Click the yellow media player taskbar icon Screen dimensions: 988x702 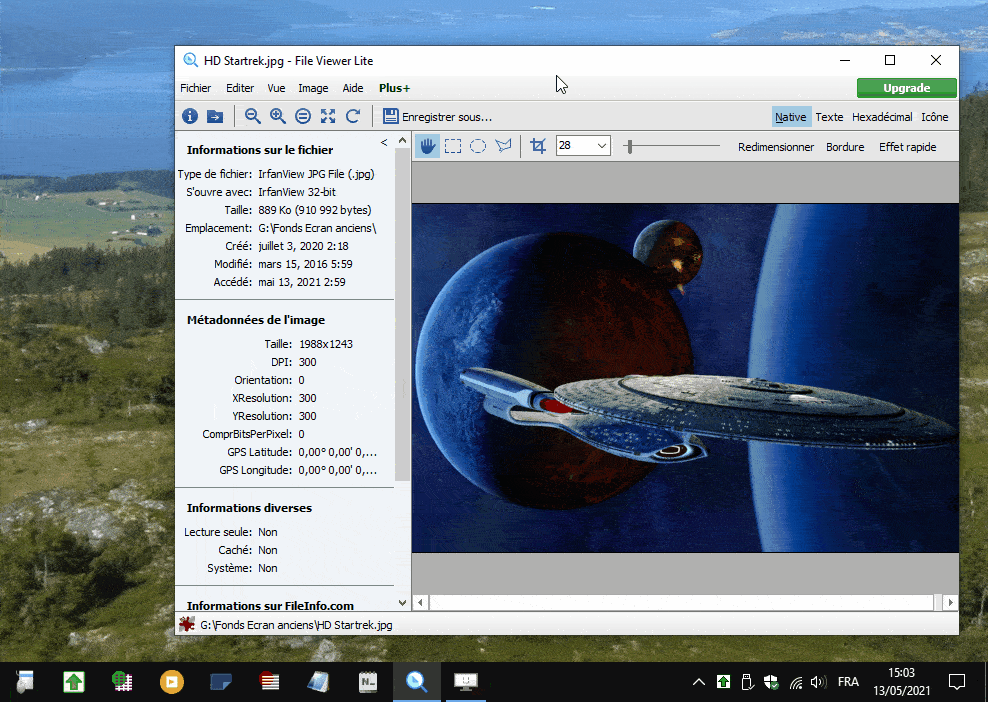[172, 681]
